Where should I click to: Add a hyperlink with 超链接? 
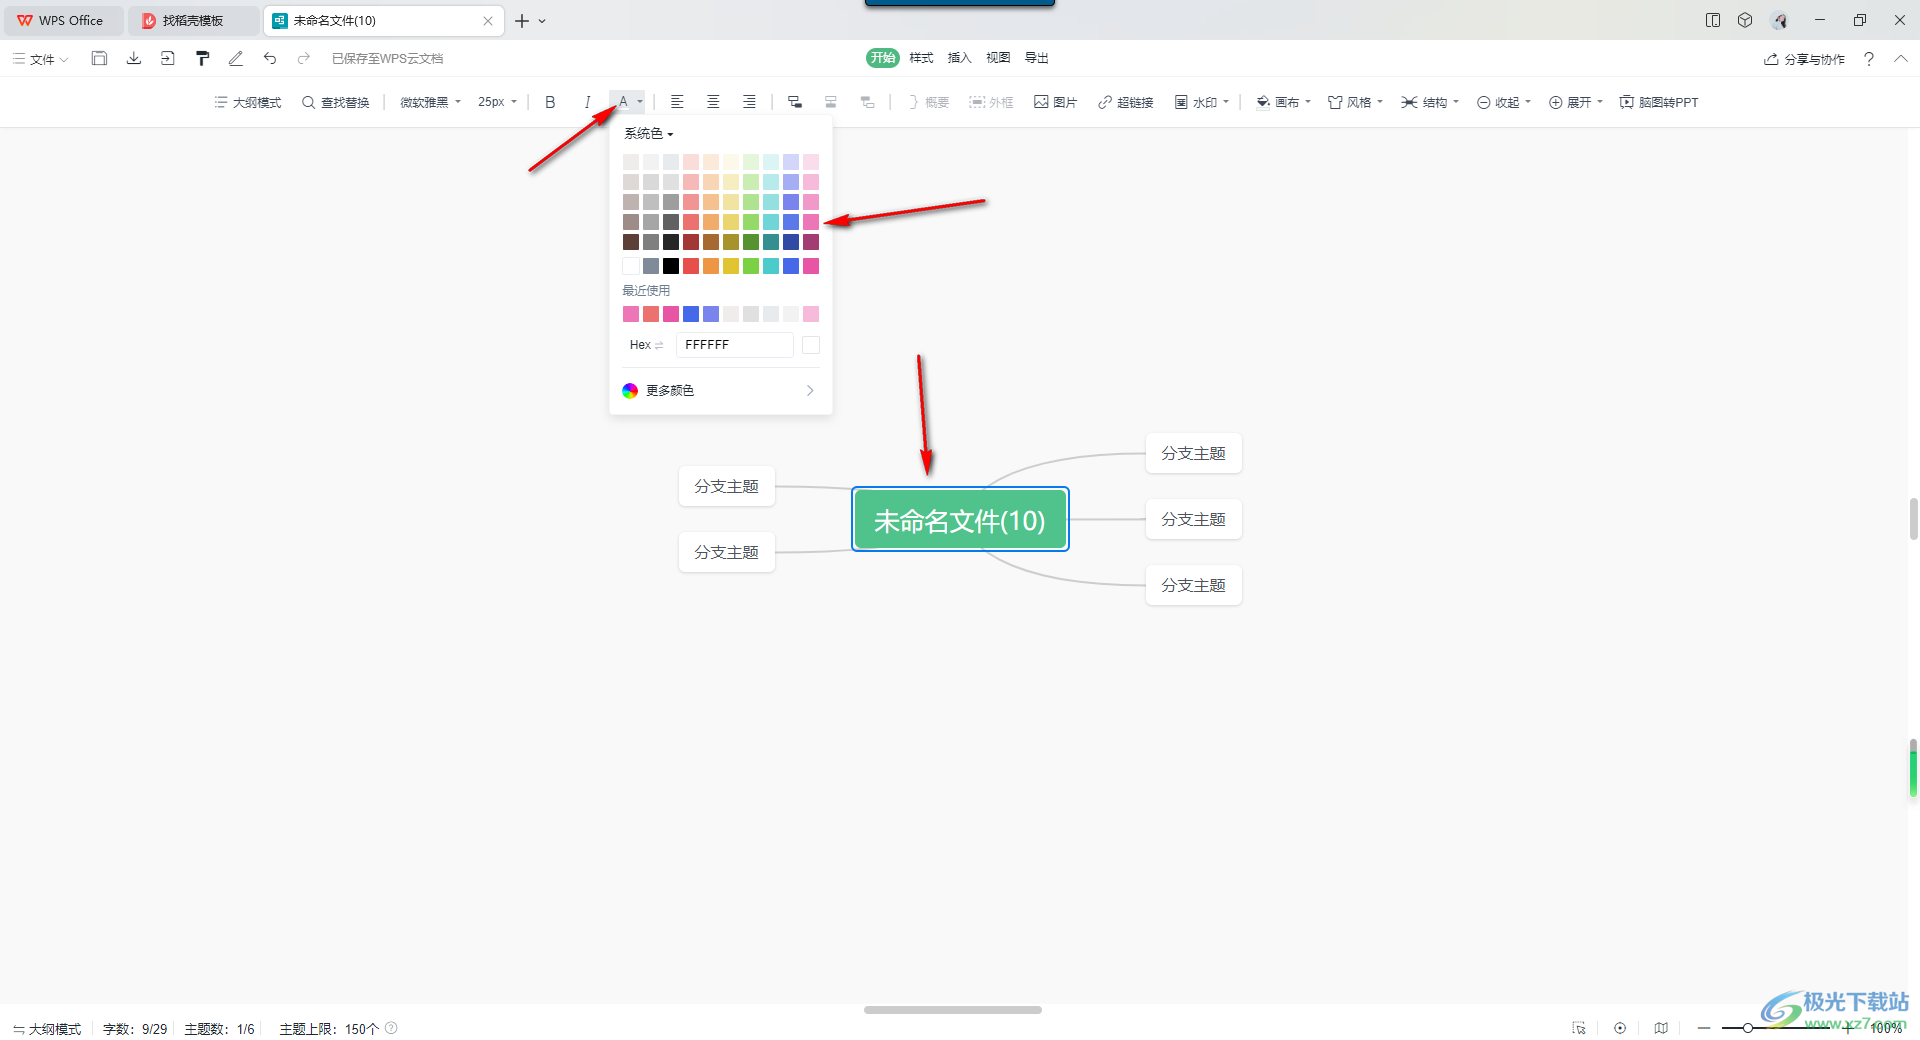[x=1125, y=102]
